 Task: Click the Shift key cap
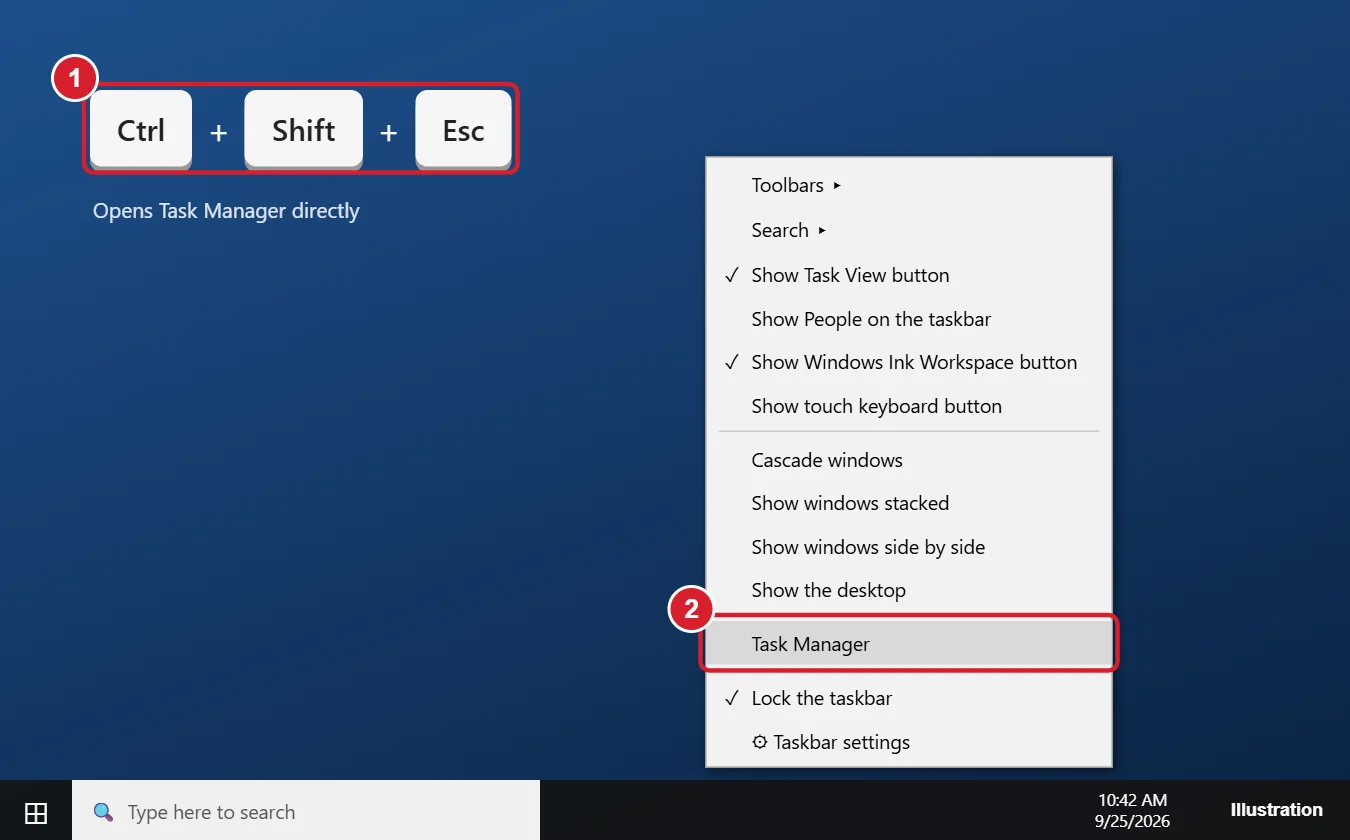(x=304, y=130)
